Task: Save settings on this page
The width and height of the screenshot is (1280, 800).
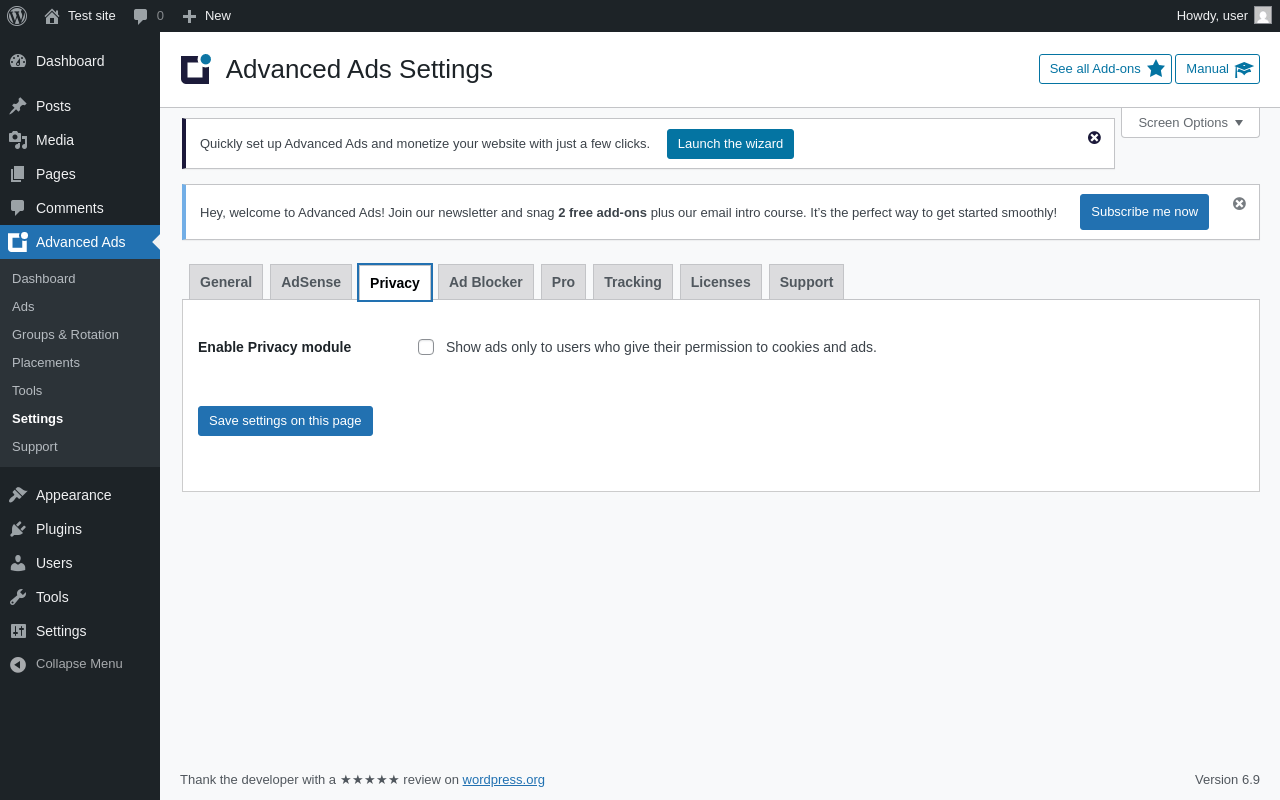Action: click(285, 421)
